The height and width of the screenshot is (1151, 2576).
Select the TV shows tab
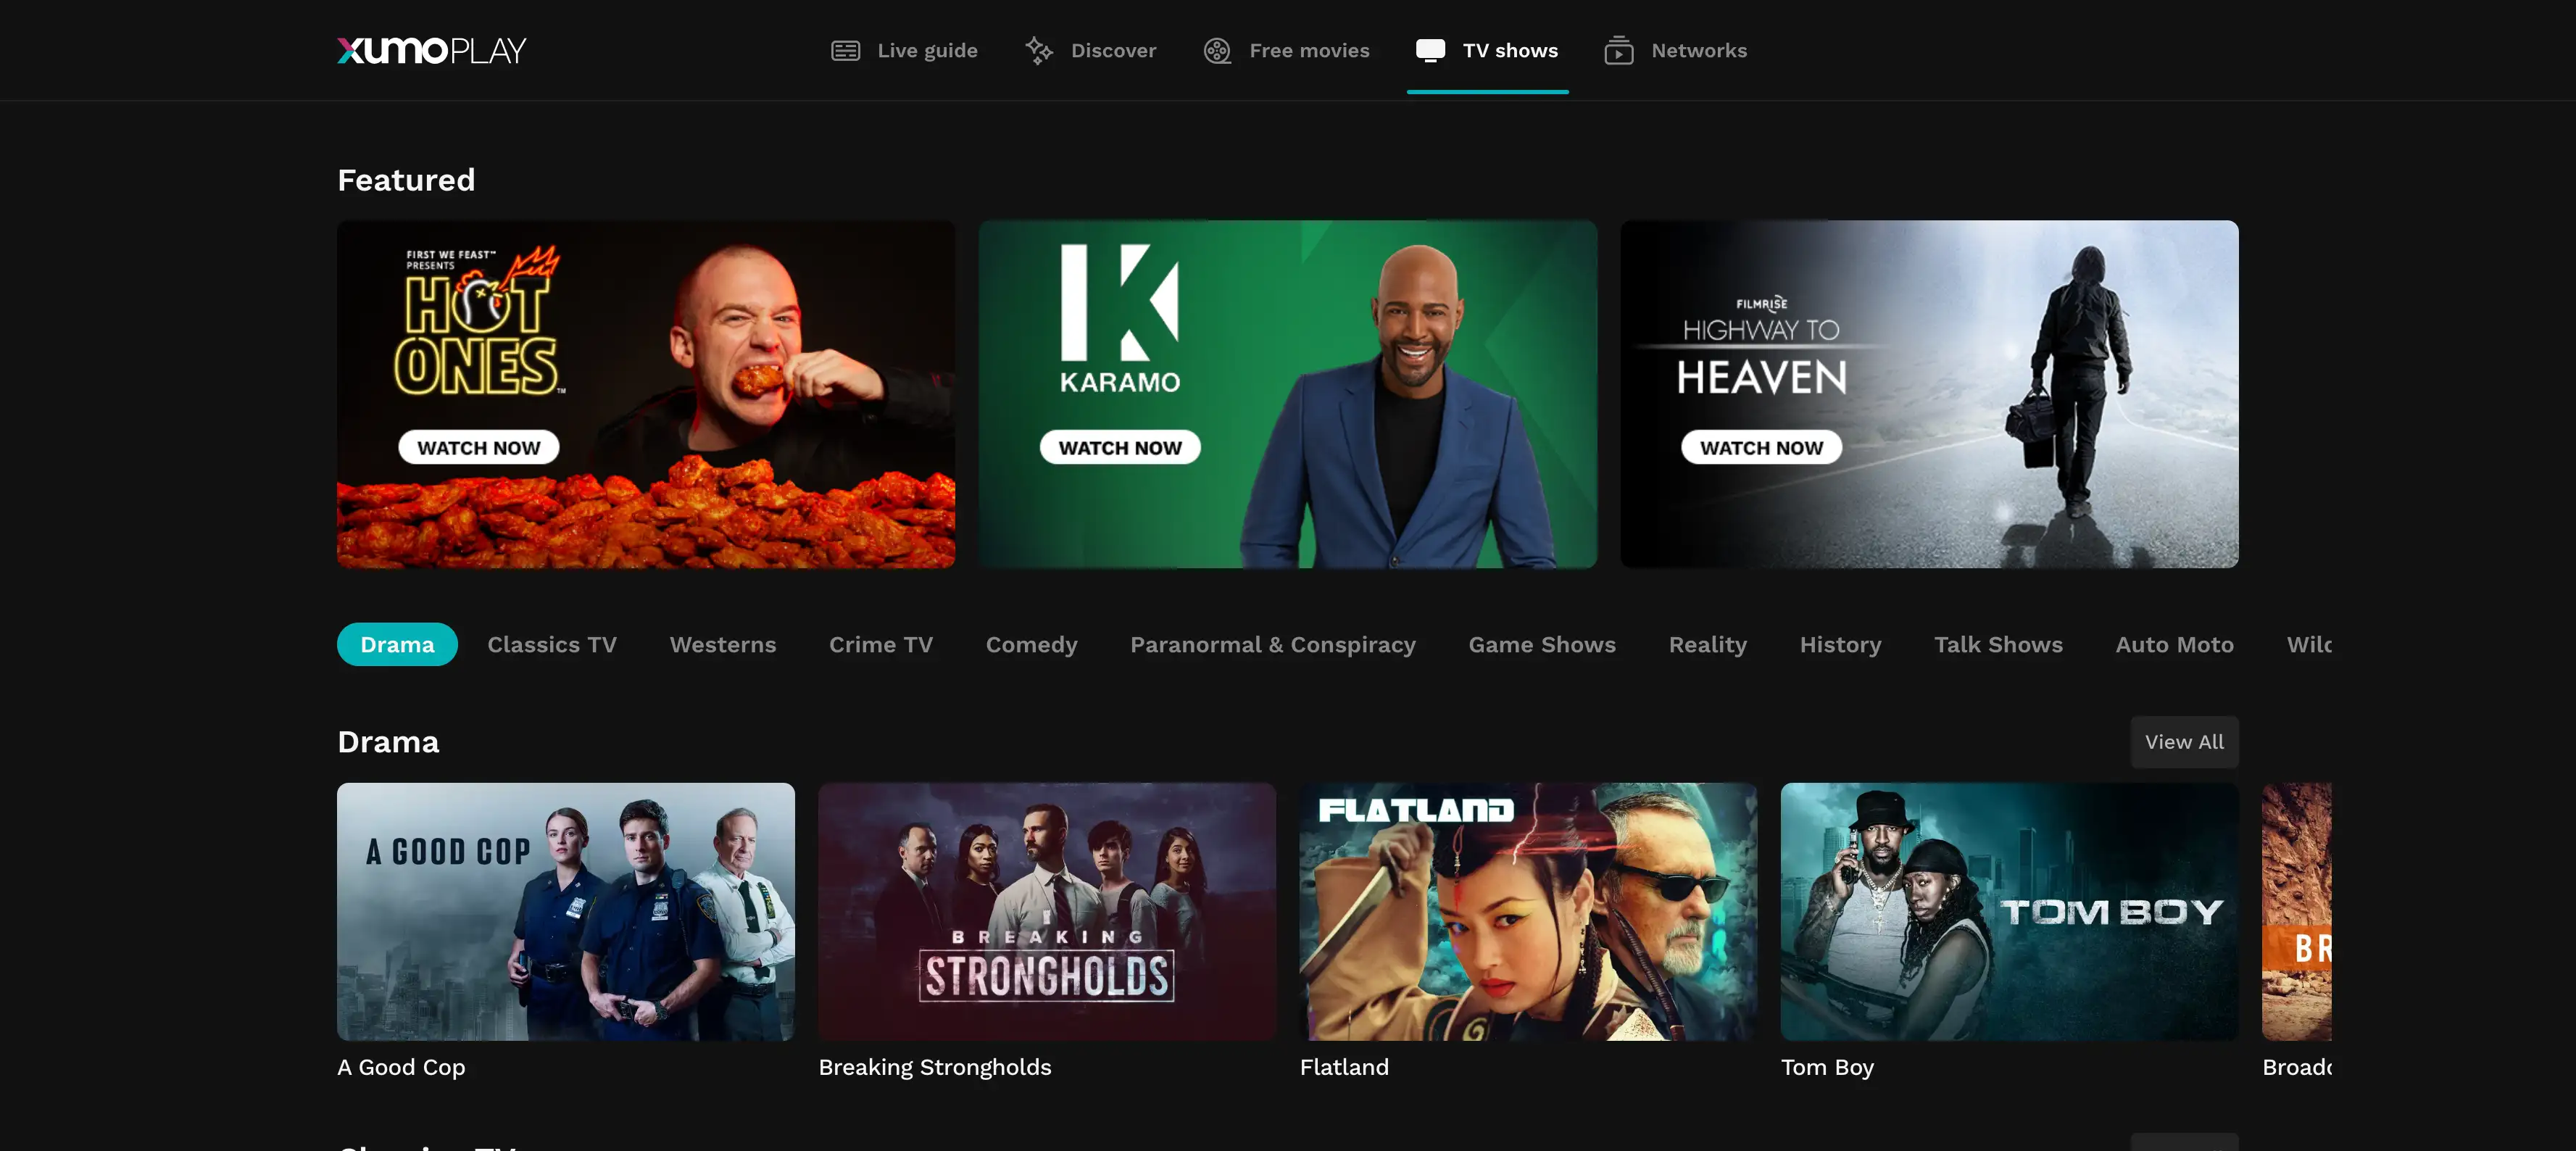click(x=1487, y=50)
